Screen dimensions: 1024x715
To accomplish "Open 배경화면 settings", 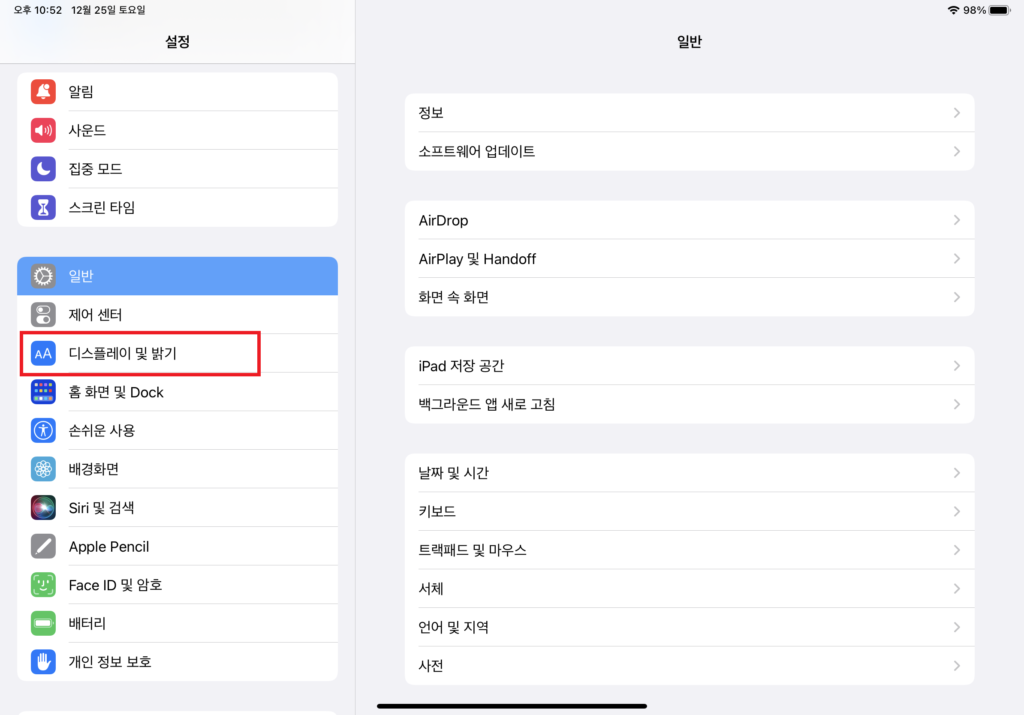I will pyautogui.click(x=178, y=469).
